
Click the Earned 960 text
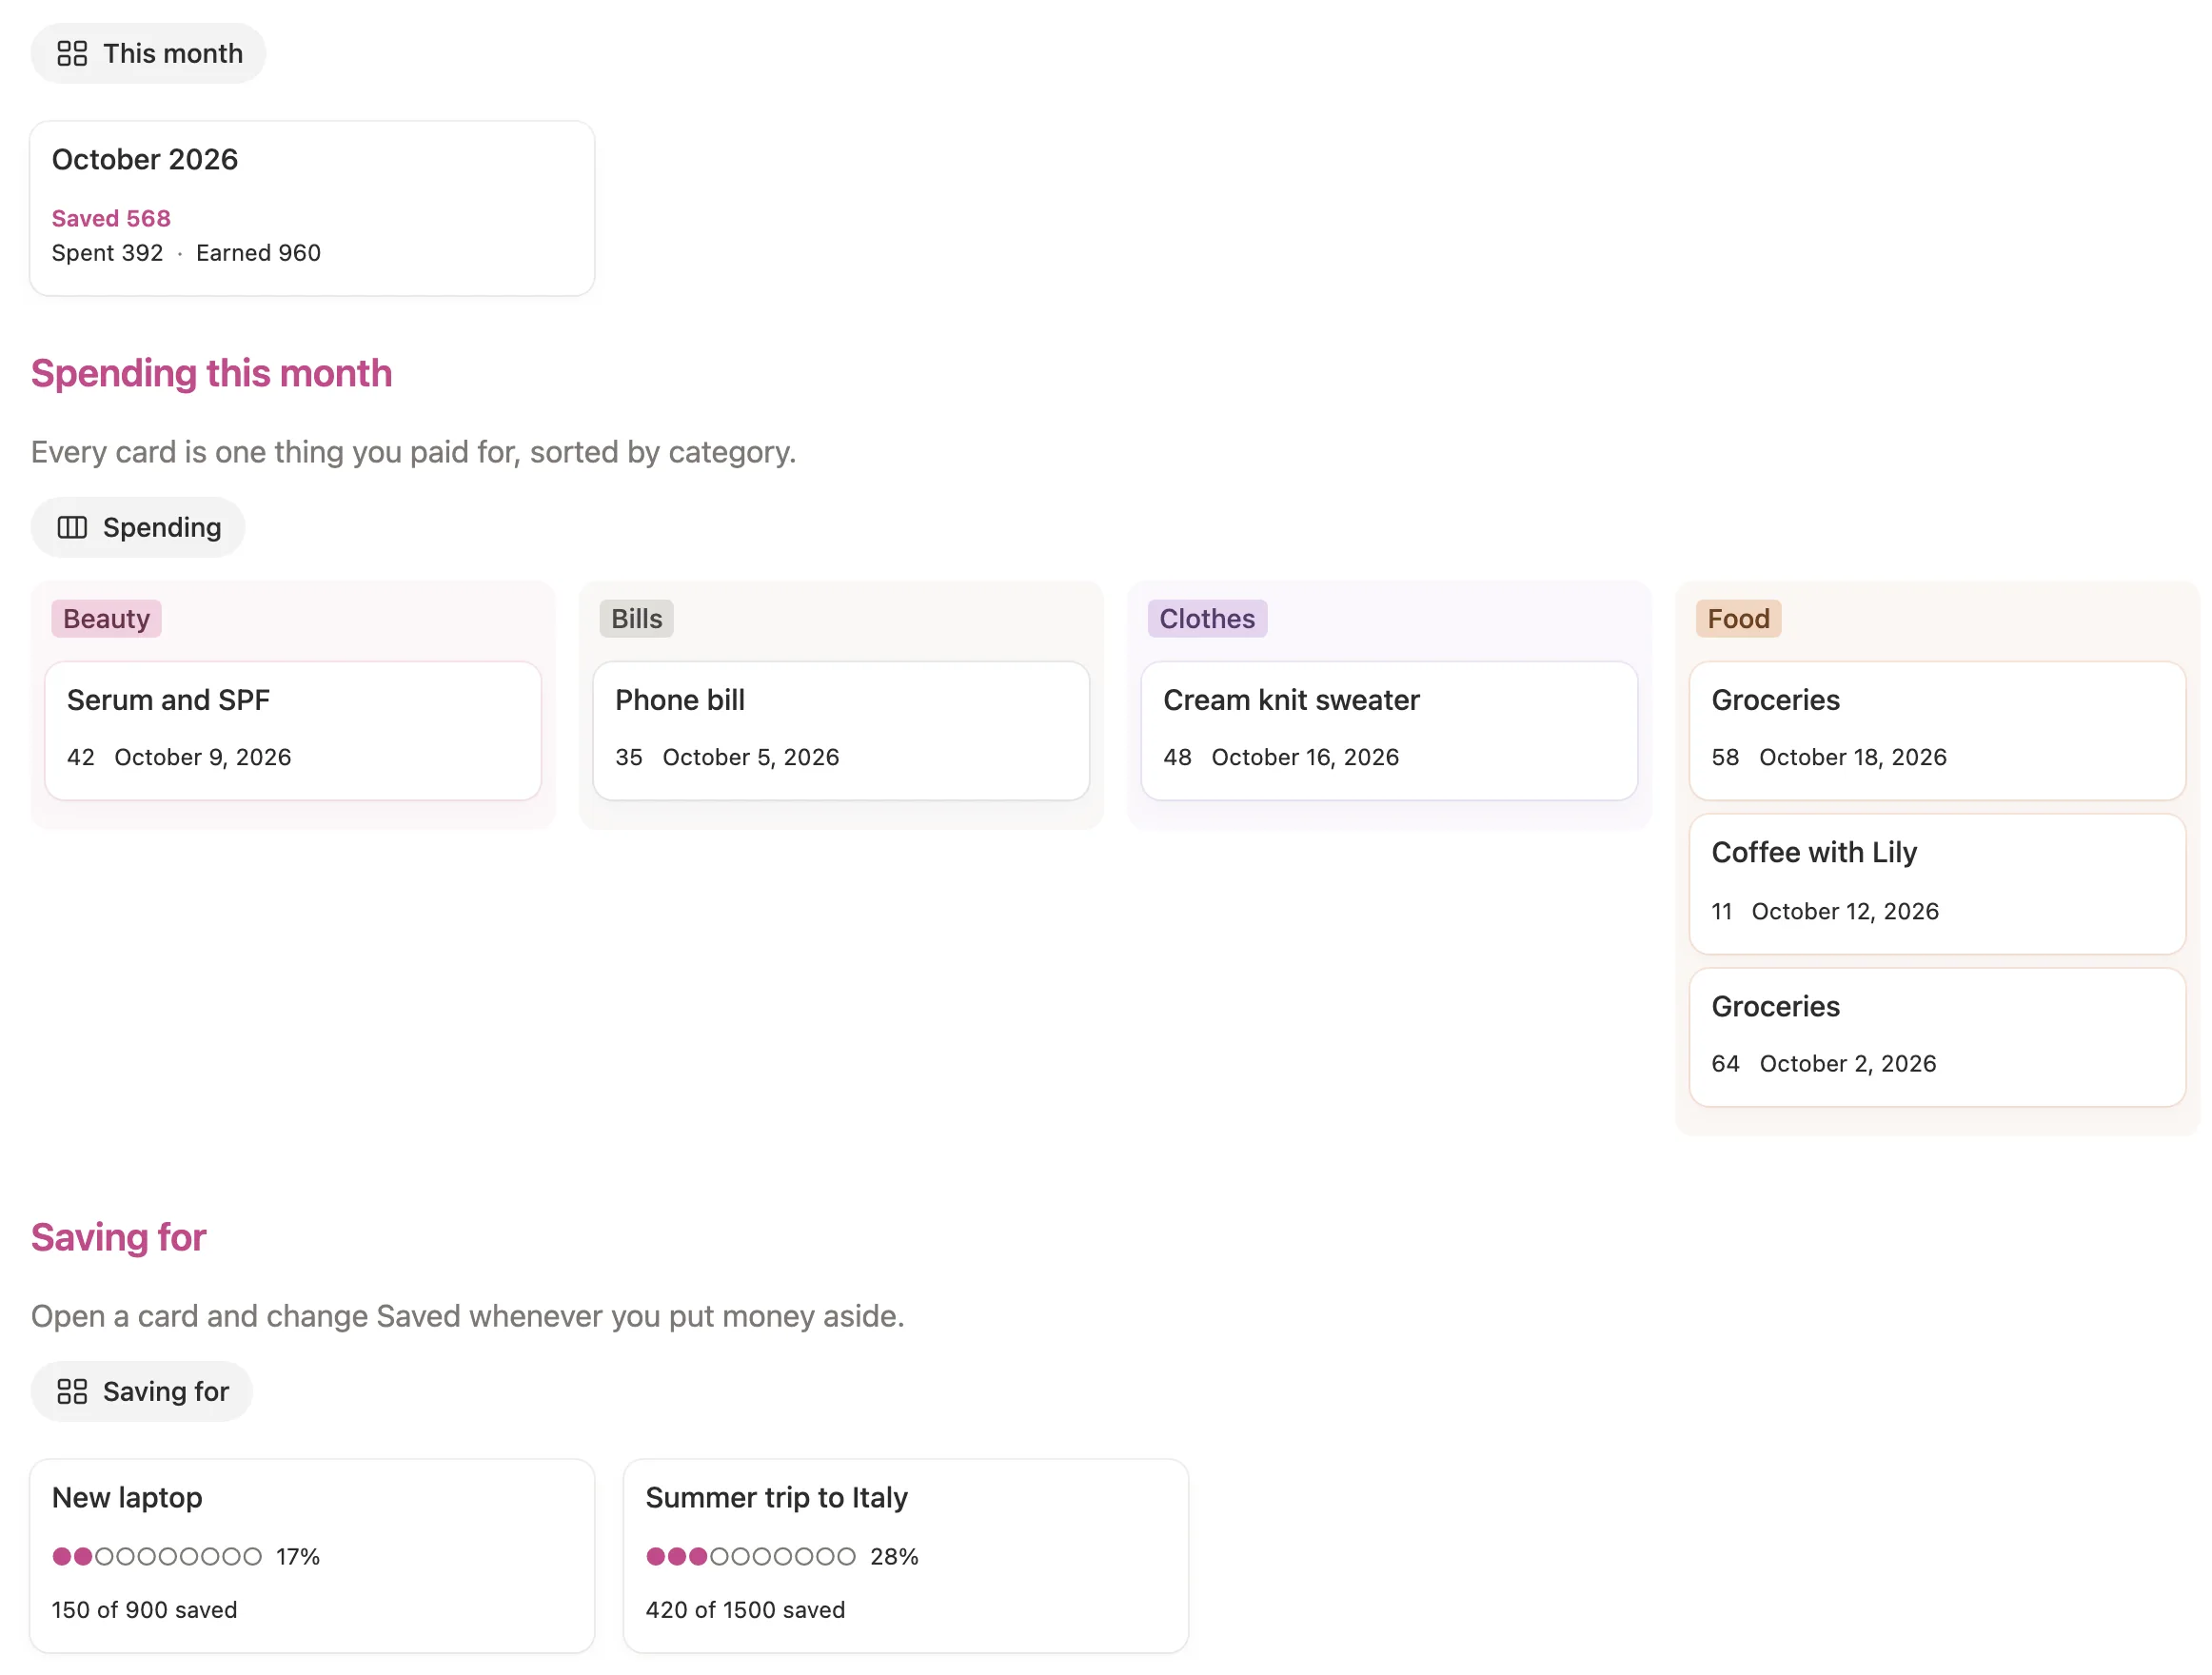[258, 253]
